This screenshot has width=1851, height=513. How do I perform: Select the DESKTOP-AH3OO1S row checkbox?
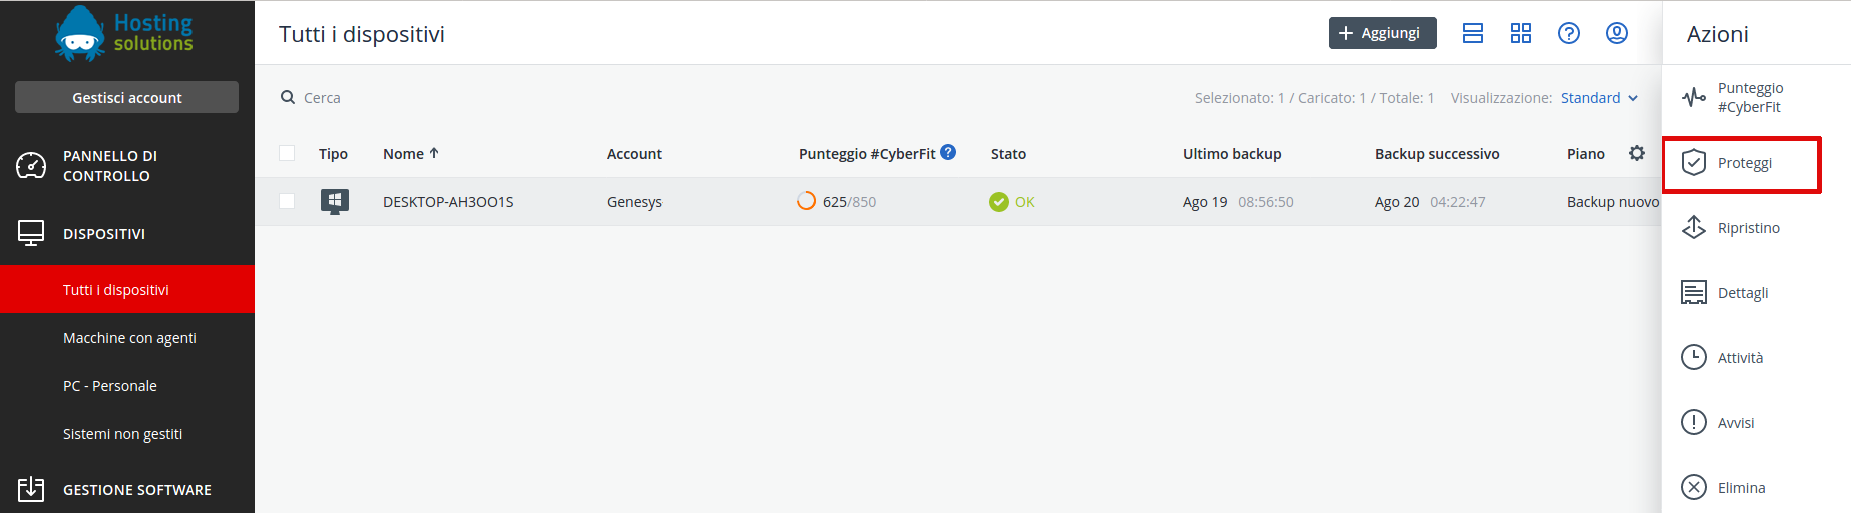click(x=287, y=201)
